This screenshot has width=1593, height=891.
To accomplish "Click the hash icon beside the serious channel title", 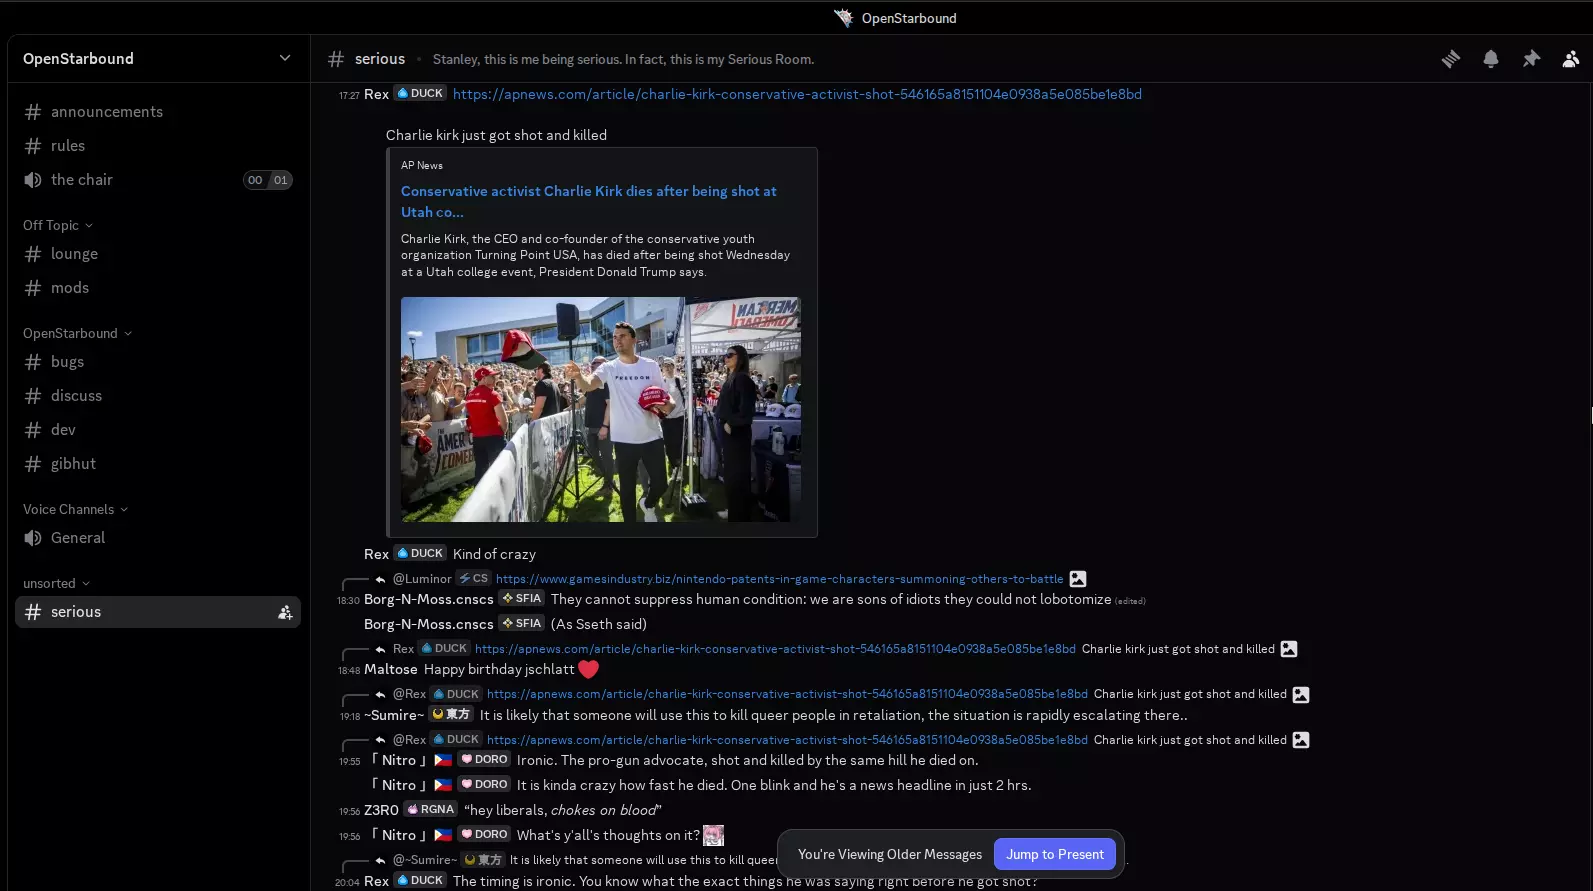I will tap(336, 59).
